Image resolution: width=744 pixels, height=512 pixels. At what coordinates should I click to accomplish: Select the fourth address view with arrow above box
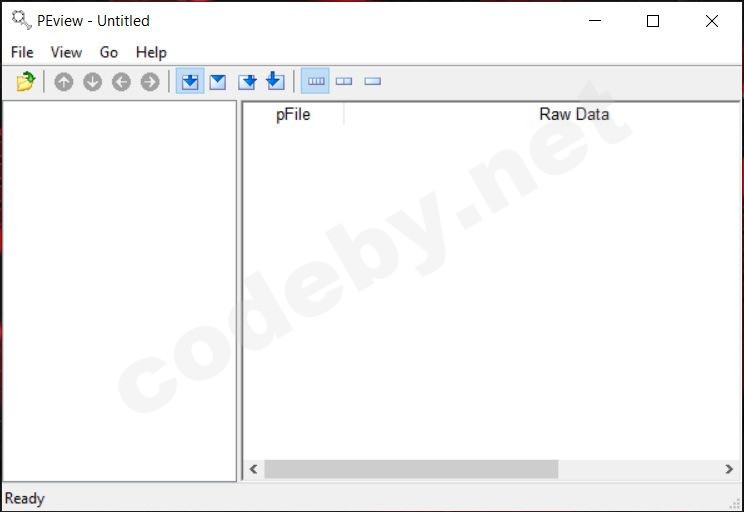[x=275, y=81]
